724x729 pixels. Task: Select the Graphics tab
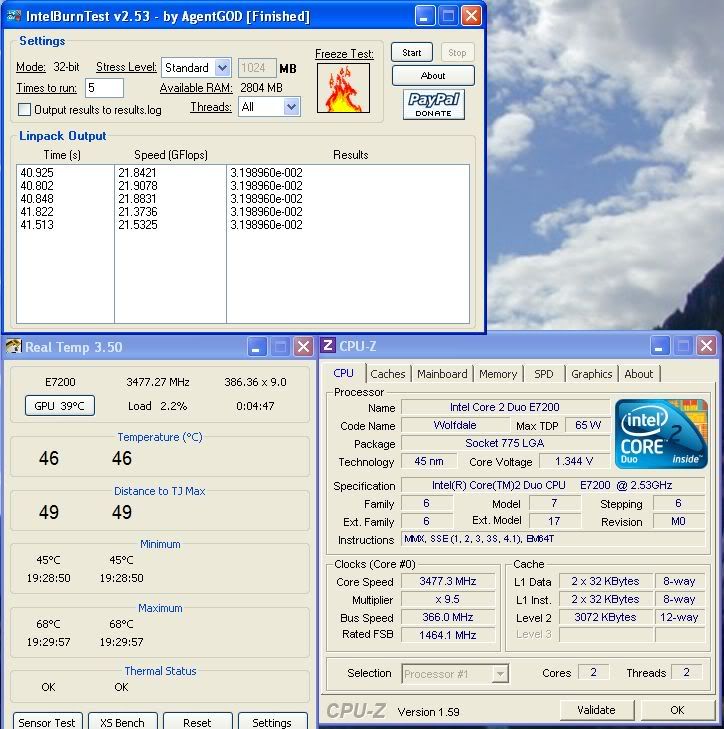coord(591,374)
